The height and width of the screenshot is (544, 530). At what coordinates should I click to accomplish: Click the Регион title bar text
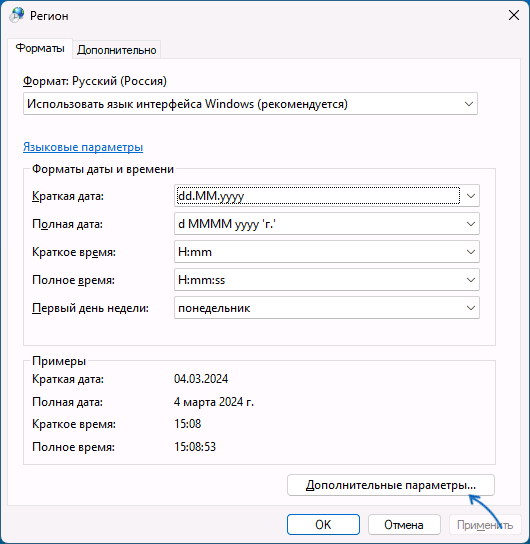pyautogui.click(x=49, y=16)
